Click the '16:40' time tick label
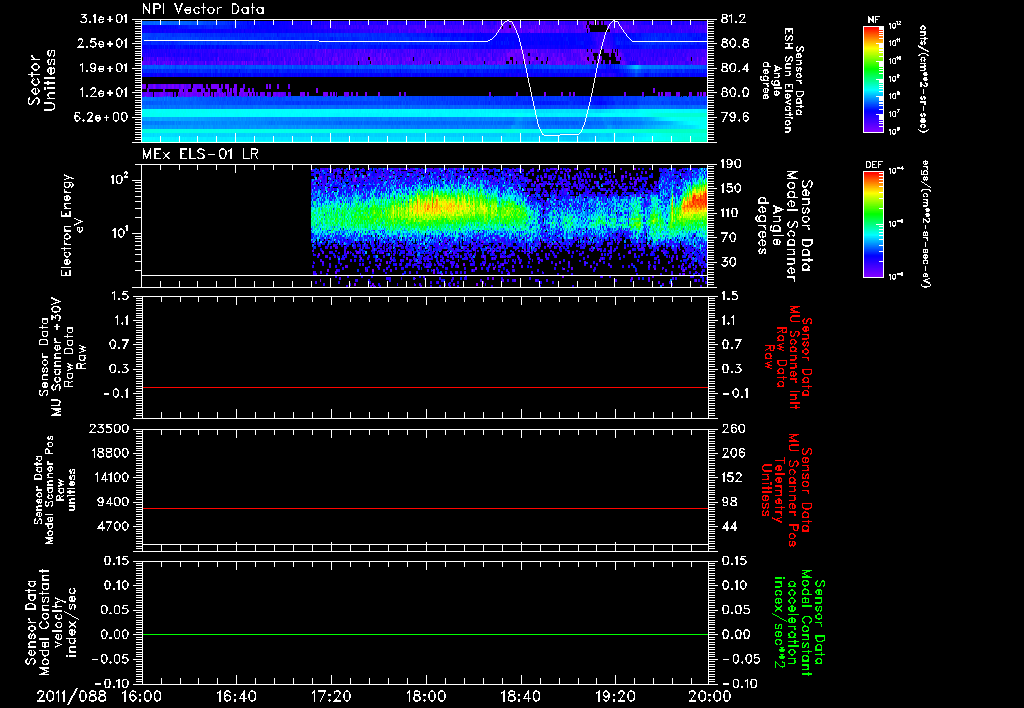The height and width of the screenshot is (708, 1024). point(237,696)
